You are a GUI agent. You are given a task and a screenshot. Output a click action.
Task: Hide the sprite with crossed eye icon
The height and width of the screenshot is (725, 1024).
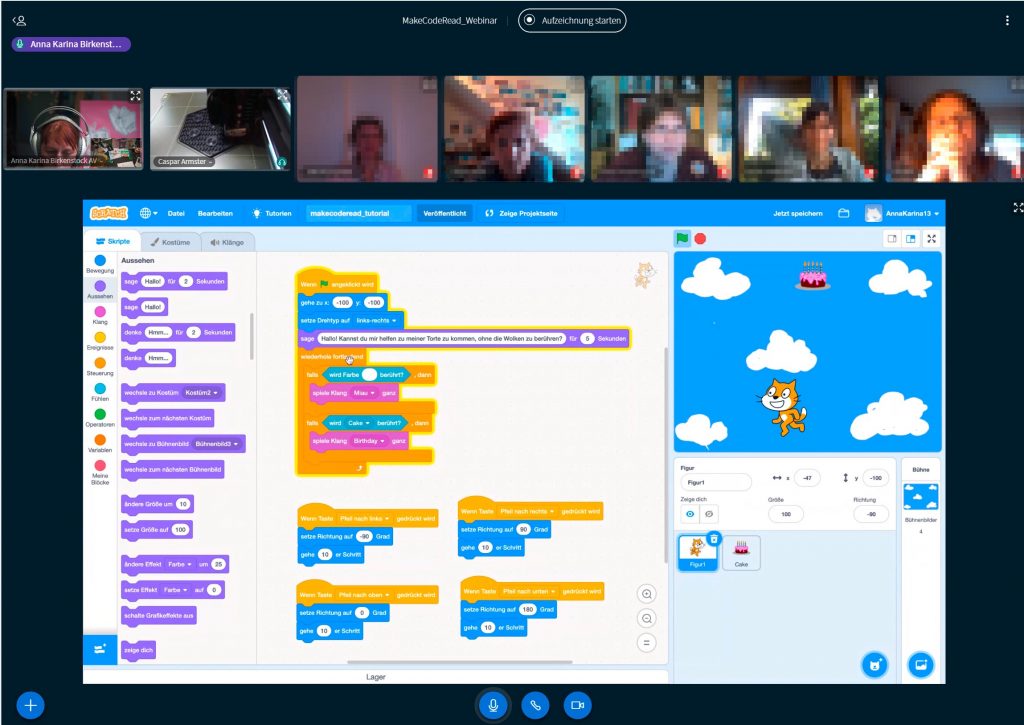[709, 514]
